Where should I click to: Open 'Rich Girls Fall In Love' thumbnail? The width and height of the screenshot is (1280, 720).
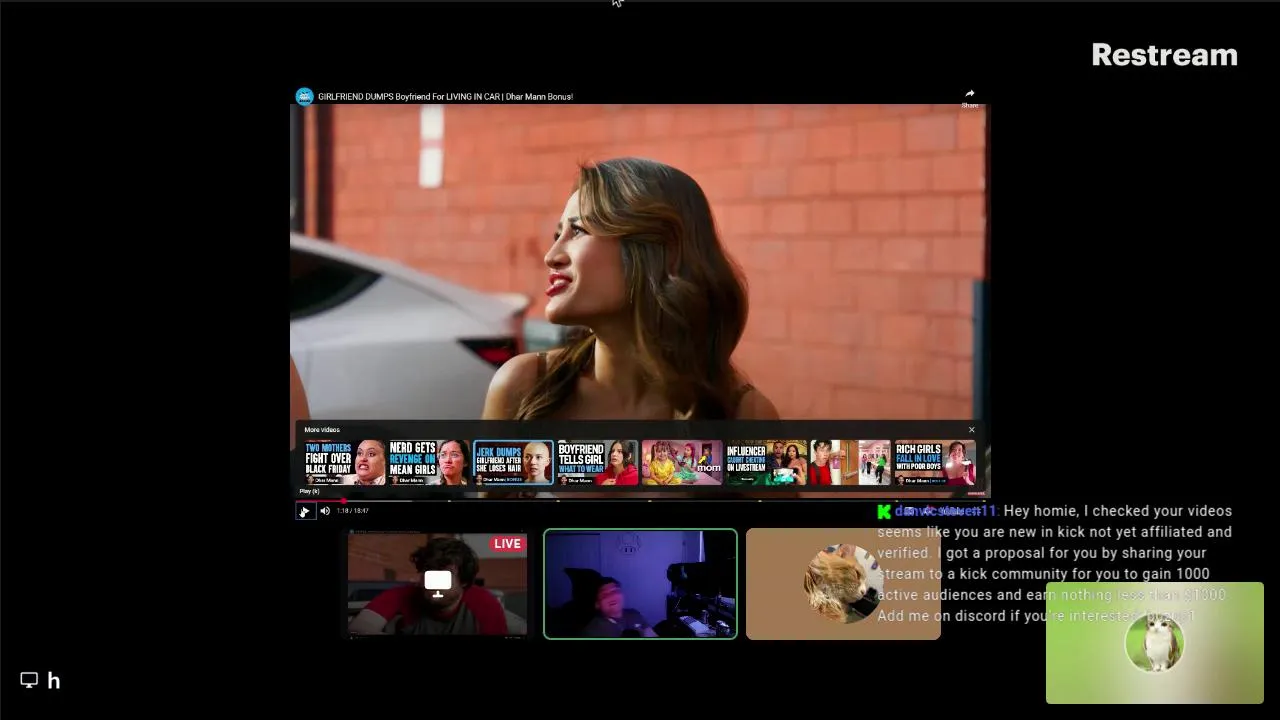pos(934,463)
